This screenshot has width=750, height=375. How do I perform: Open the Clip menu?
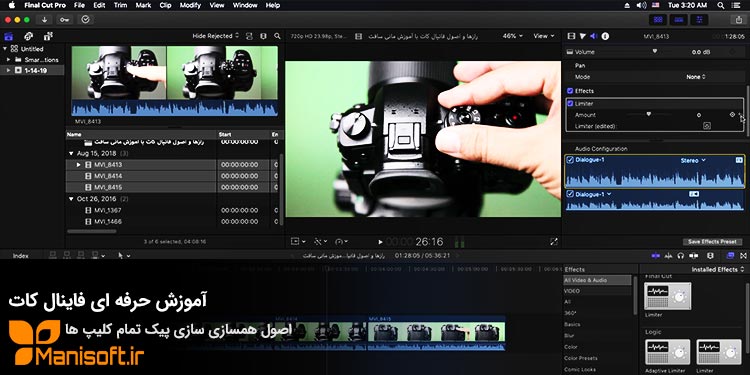tap(165, 5)
